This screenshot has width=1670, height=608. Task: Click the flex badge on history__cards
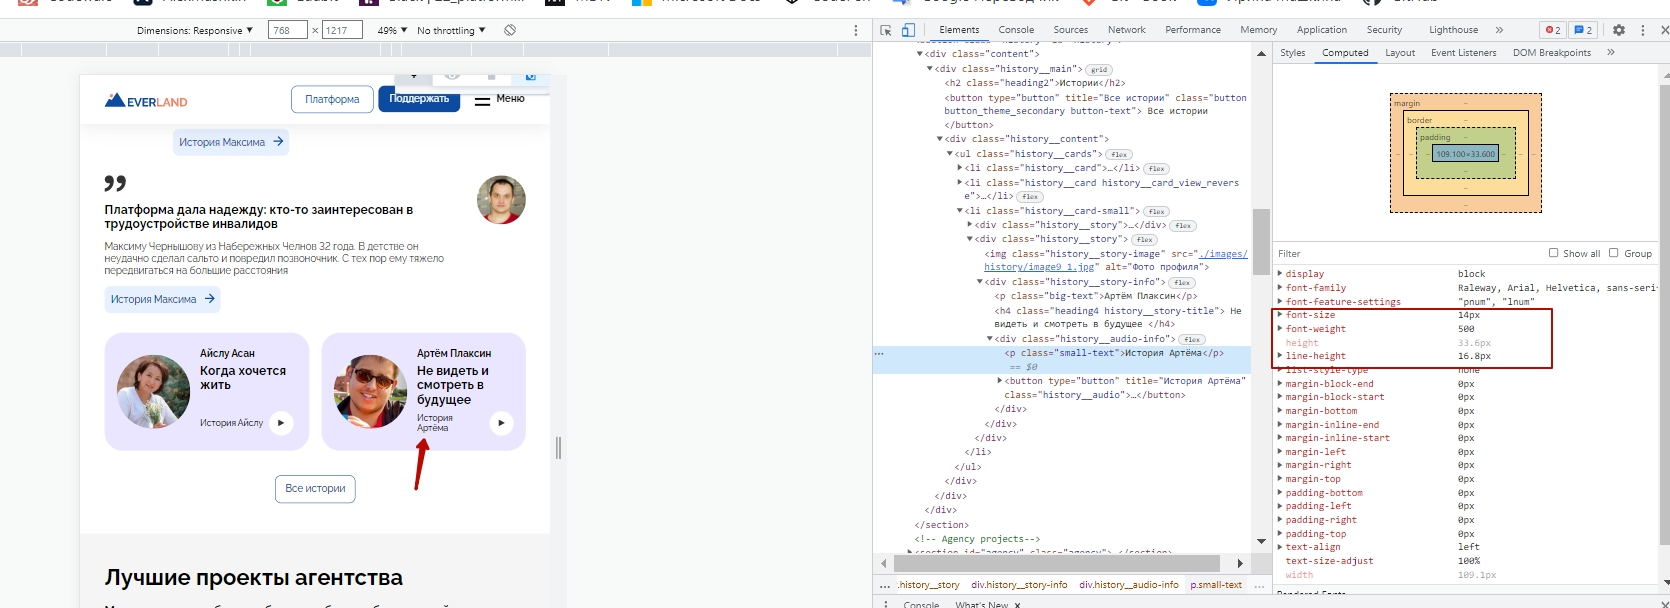[1119, 155]
